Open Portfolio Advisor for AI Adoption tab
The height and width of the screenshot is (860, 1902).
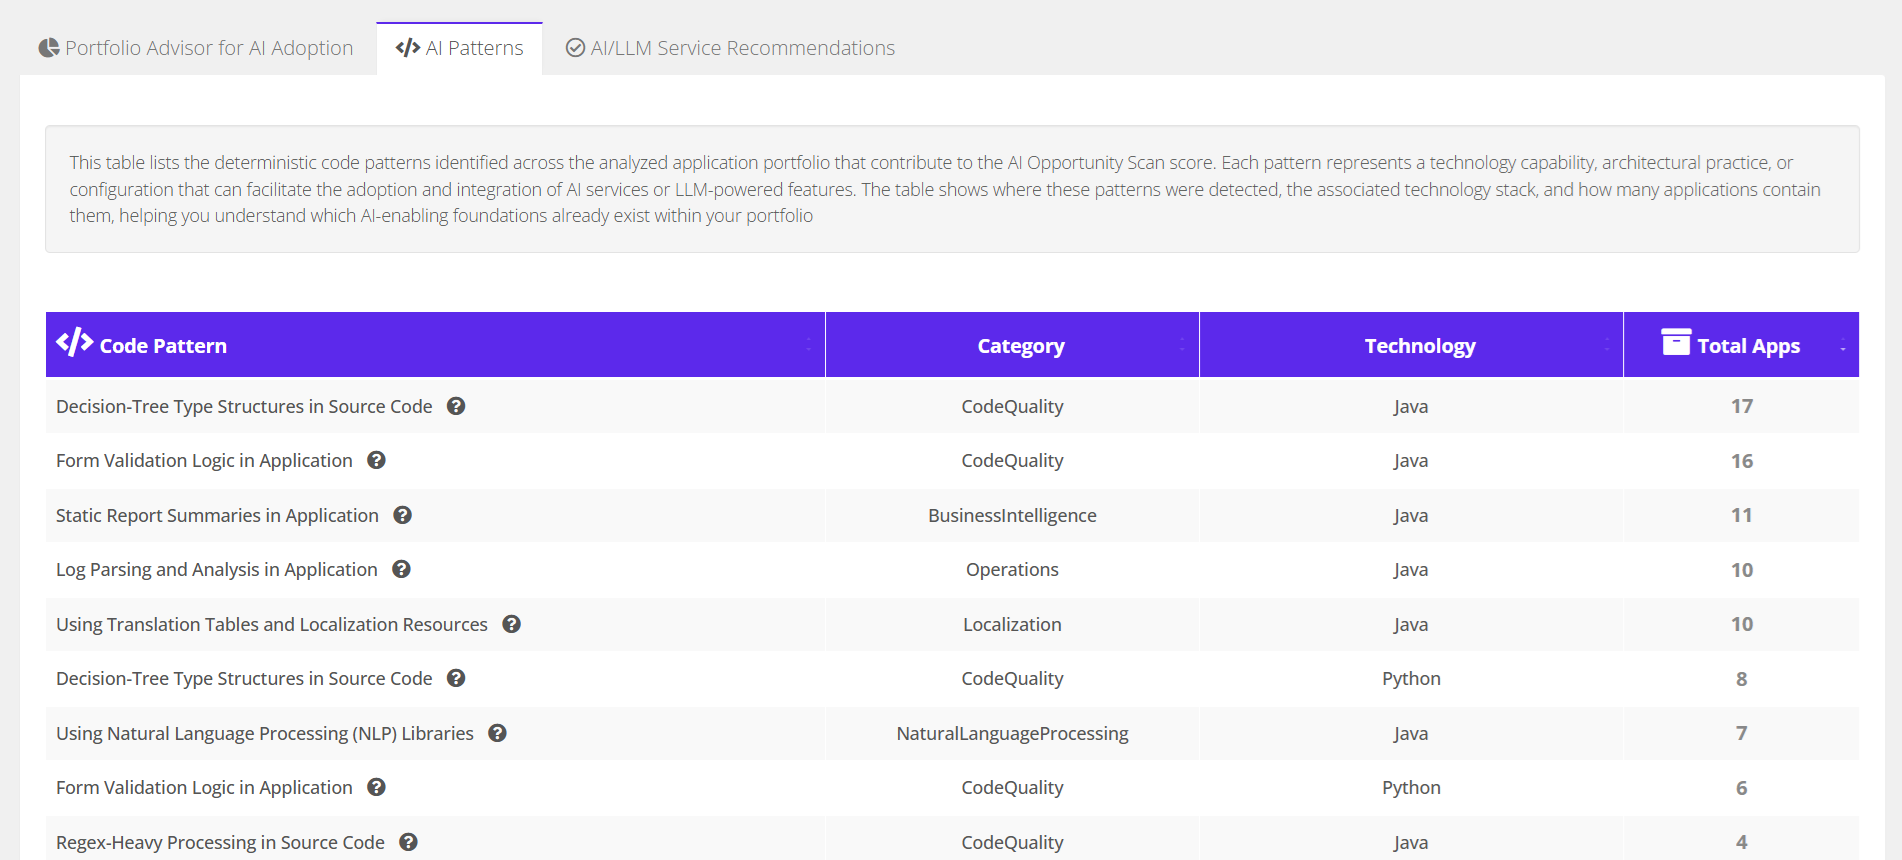(196, 48)
